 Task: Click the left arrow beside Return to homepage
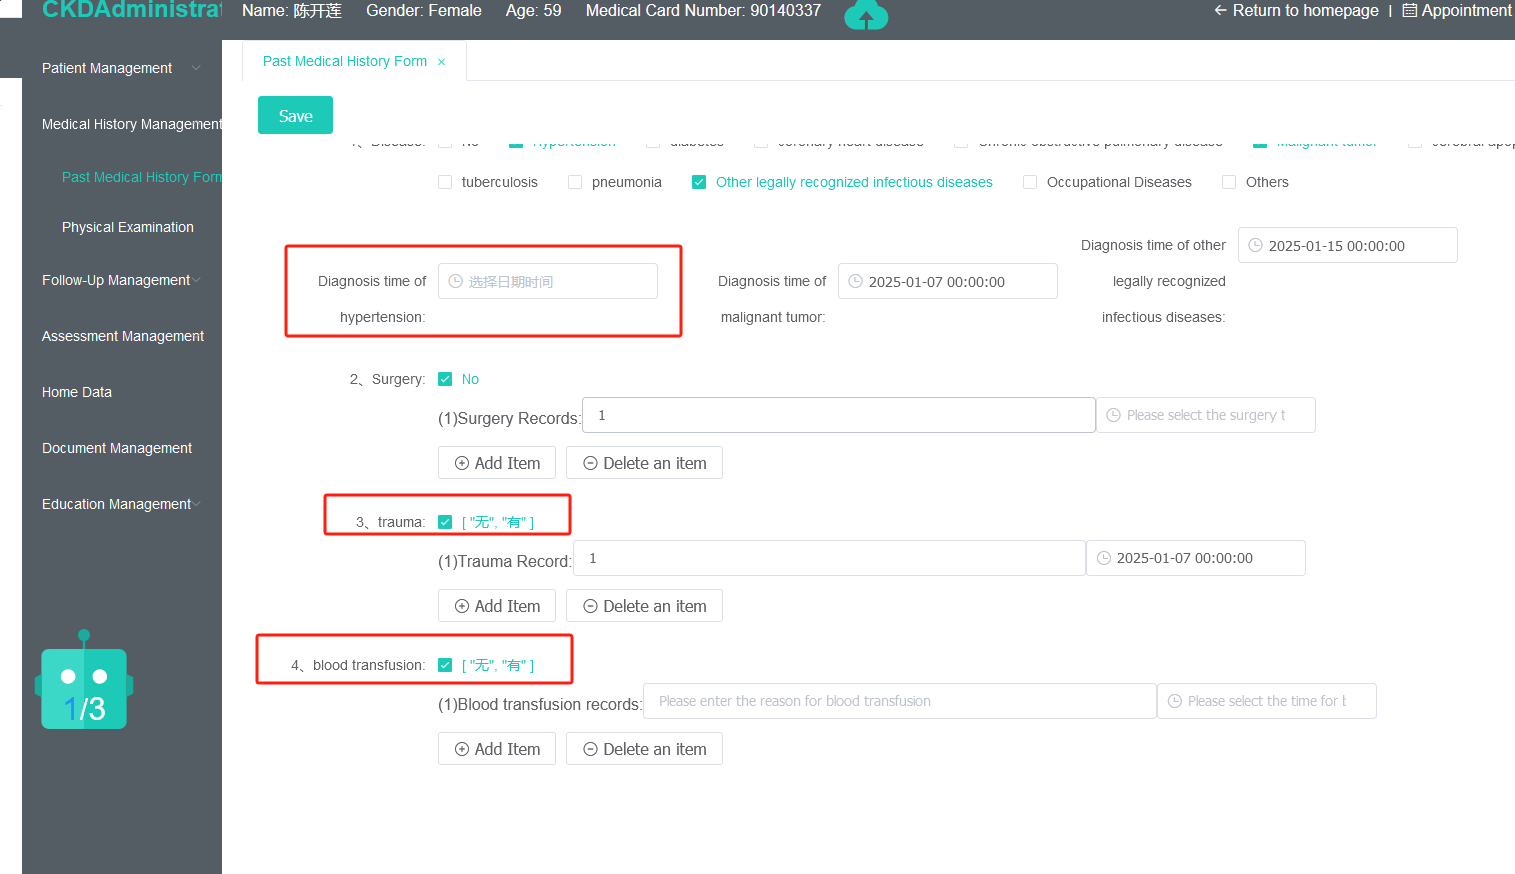coord(1220,10)
